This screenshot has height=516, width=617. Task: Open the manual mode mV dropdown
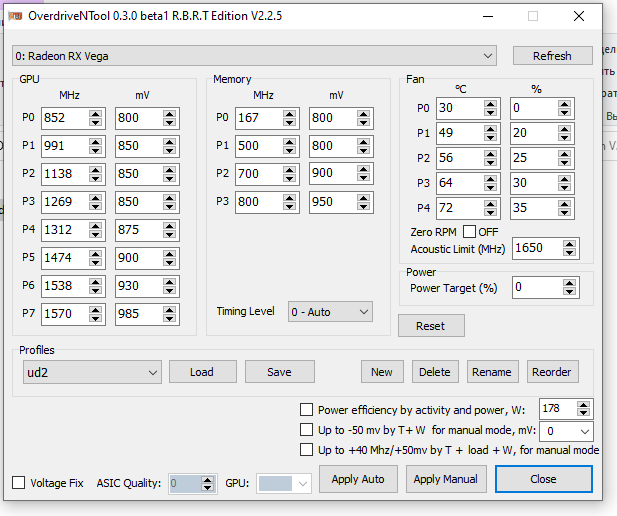pyautogui.click(x=566, y=431)
